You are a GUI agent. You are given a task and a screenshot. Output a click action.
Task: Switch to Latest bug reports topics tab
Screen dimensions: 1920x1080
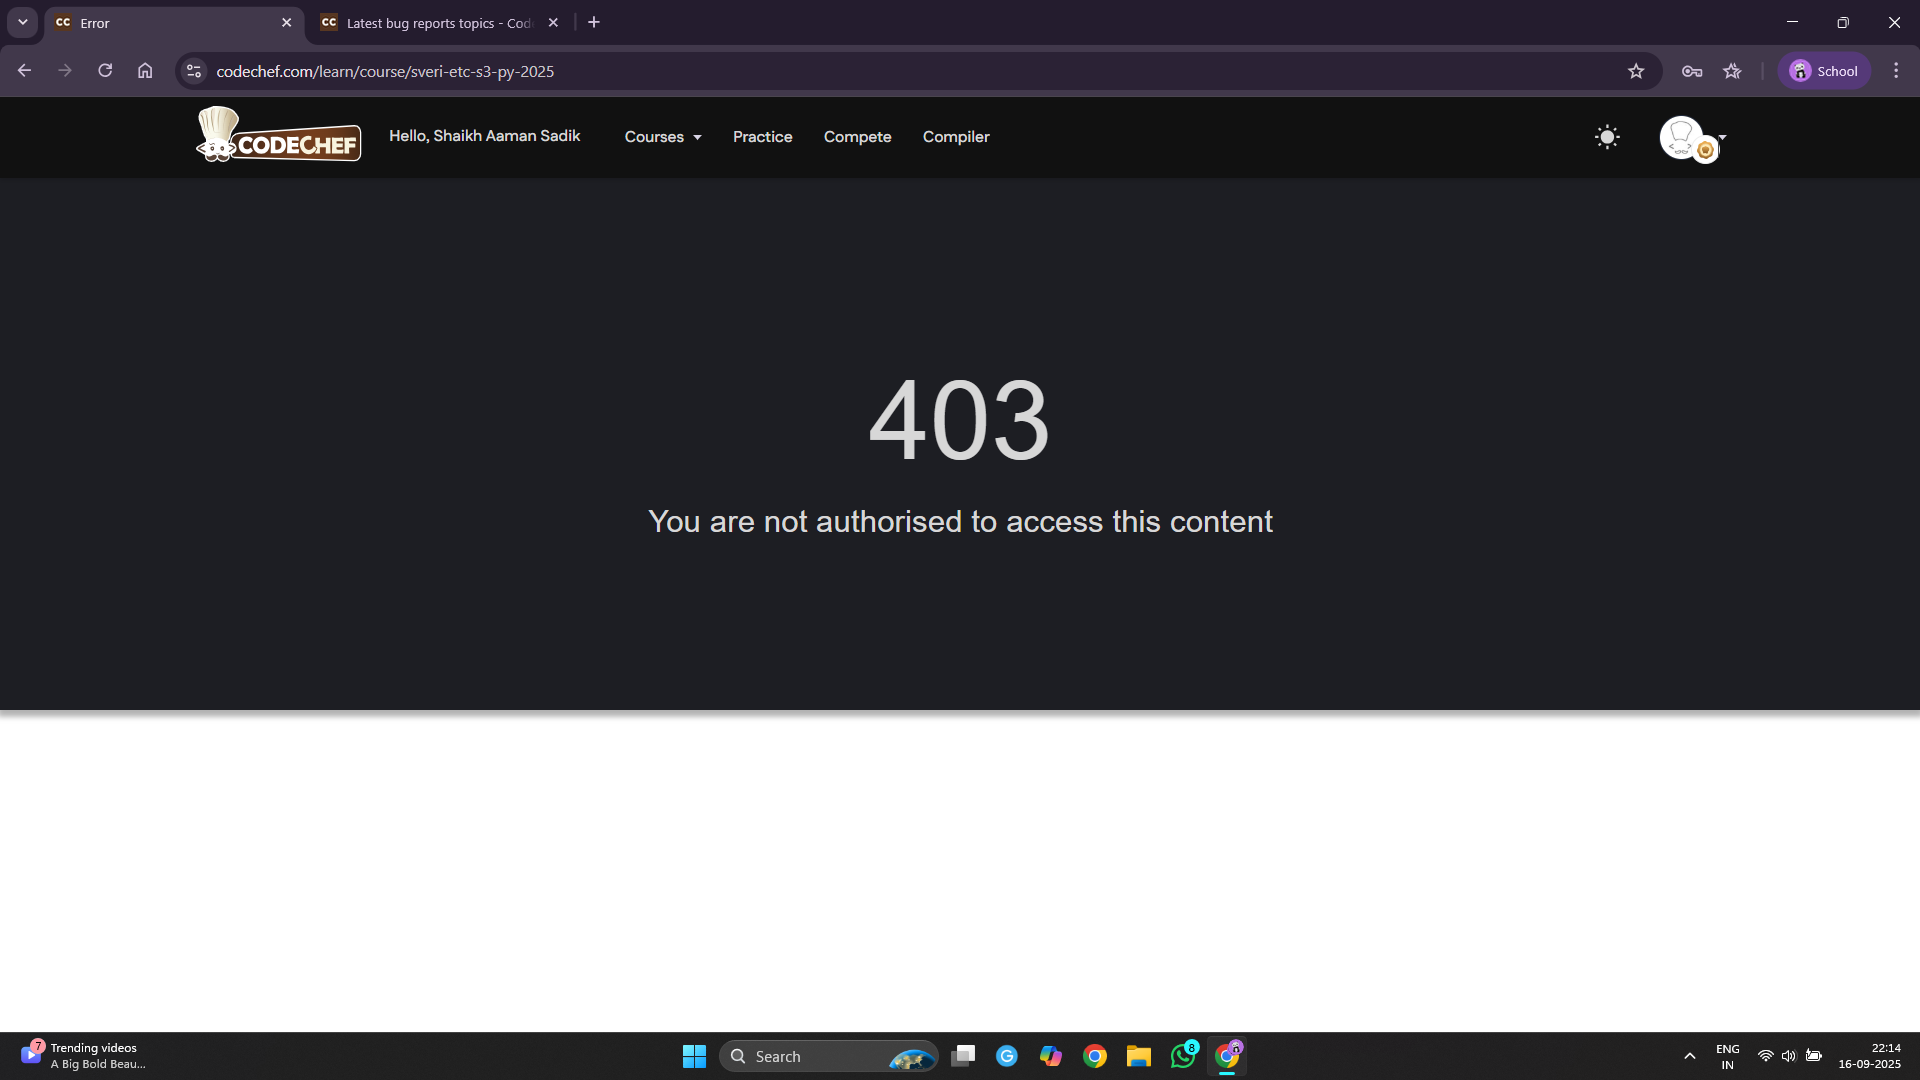[x=430, y=23]
